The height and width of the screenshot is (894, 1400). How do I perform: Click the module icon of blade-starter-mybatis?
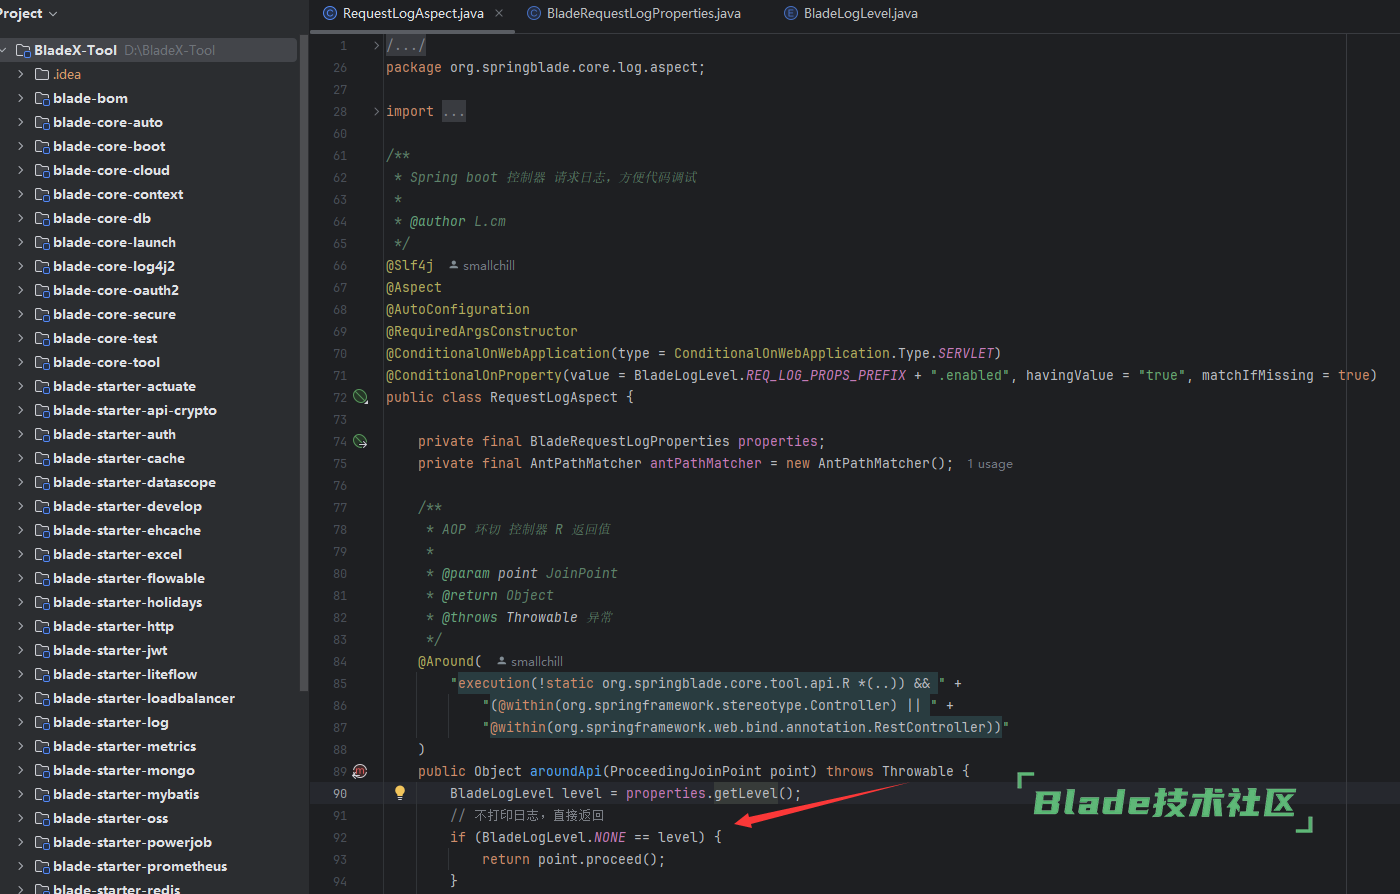coord(42,794)
